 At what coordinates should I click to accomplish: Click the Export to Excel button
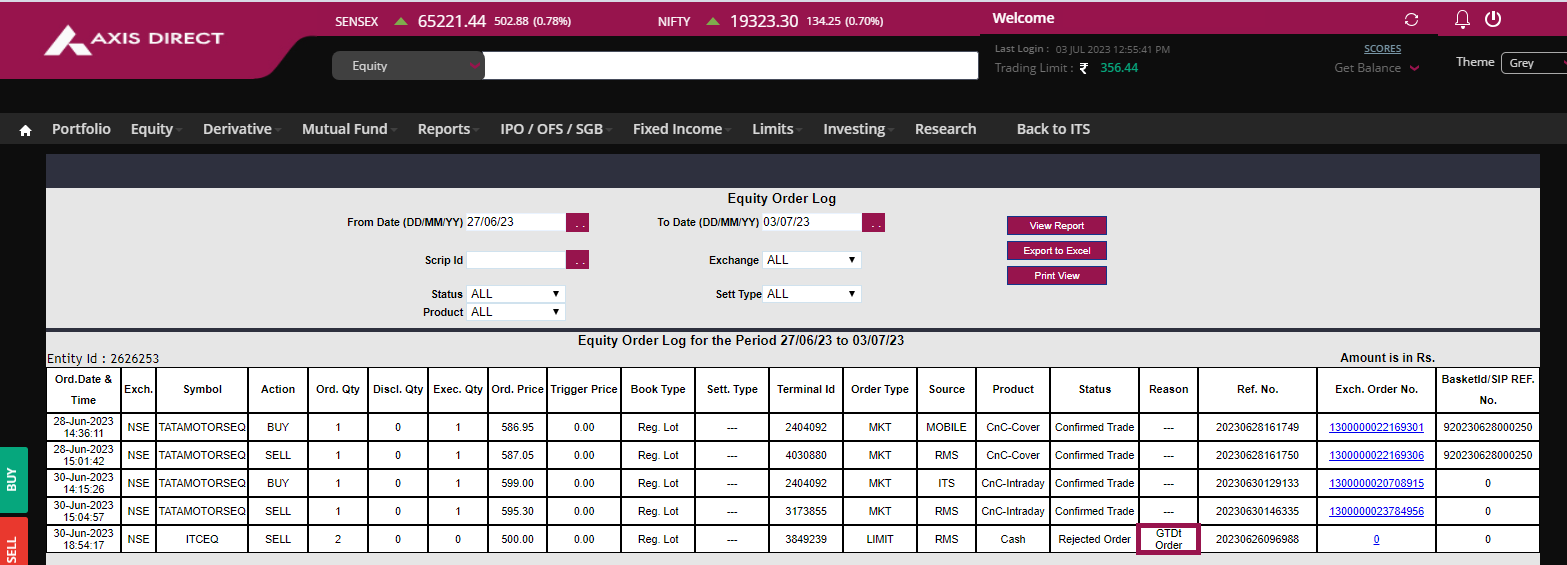click(1056, 251)
